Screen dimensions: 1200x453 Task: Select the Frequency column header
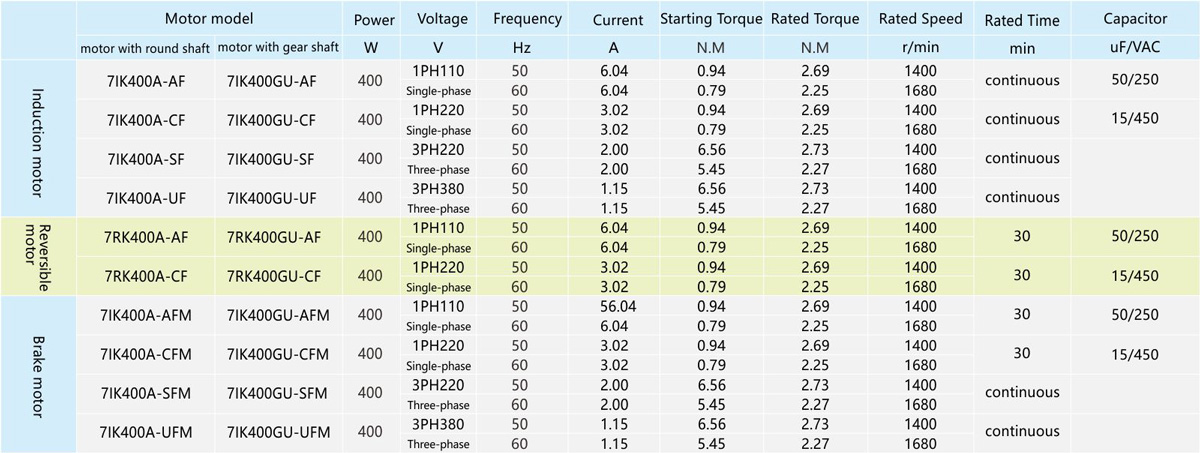527,19
